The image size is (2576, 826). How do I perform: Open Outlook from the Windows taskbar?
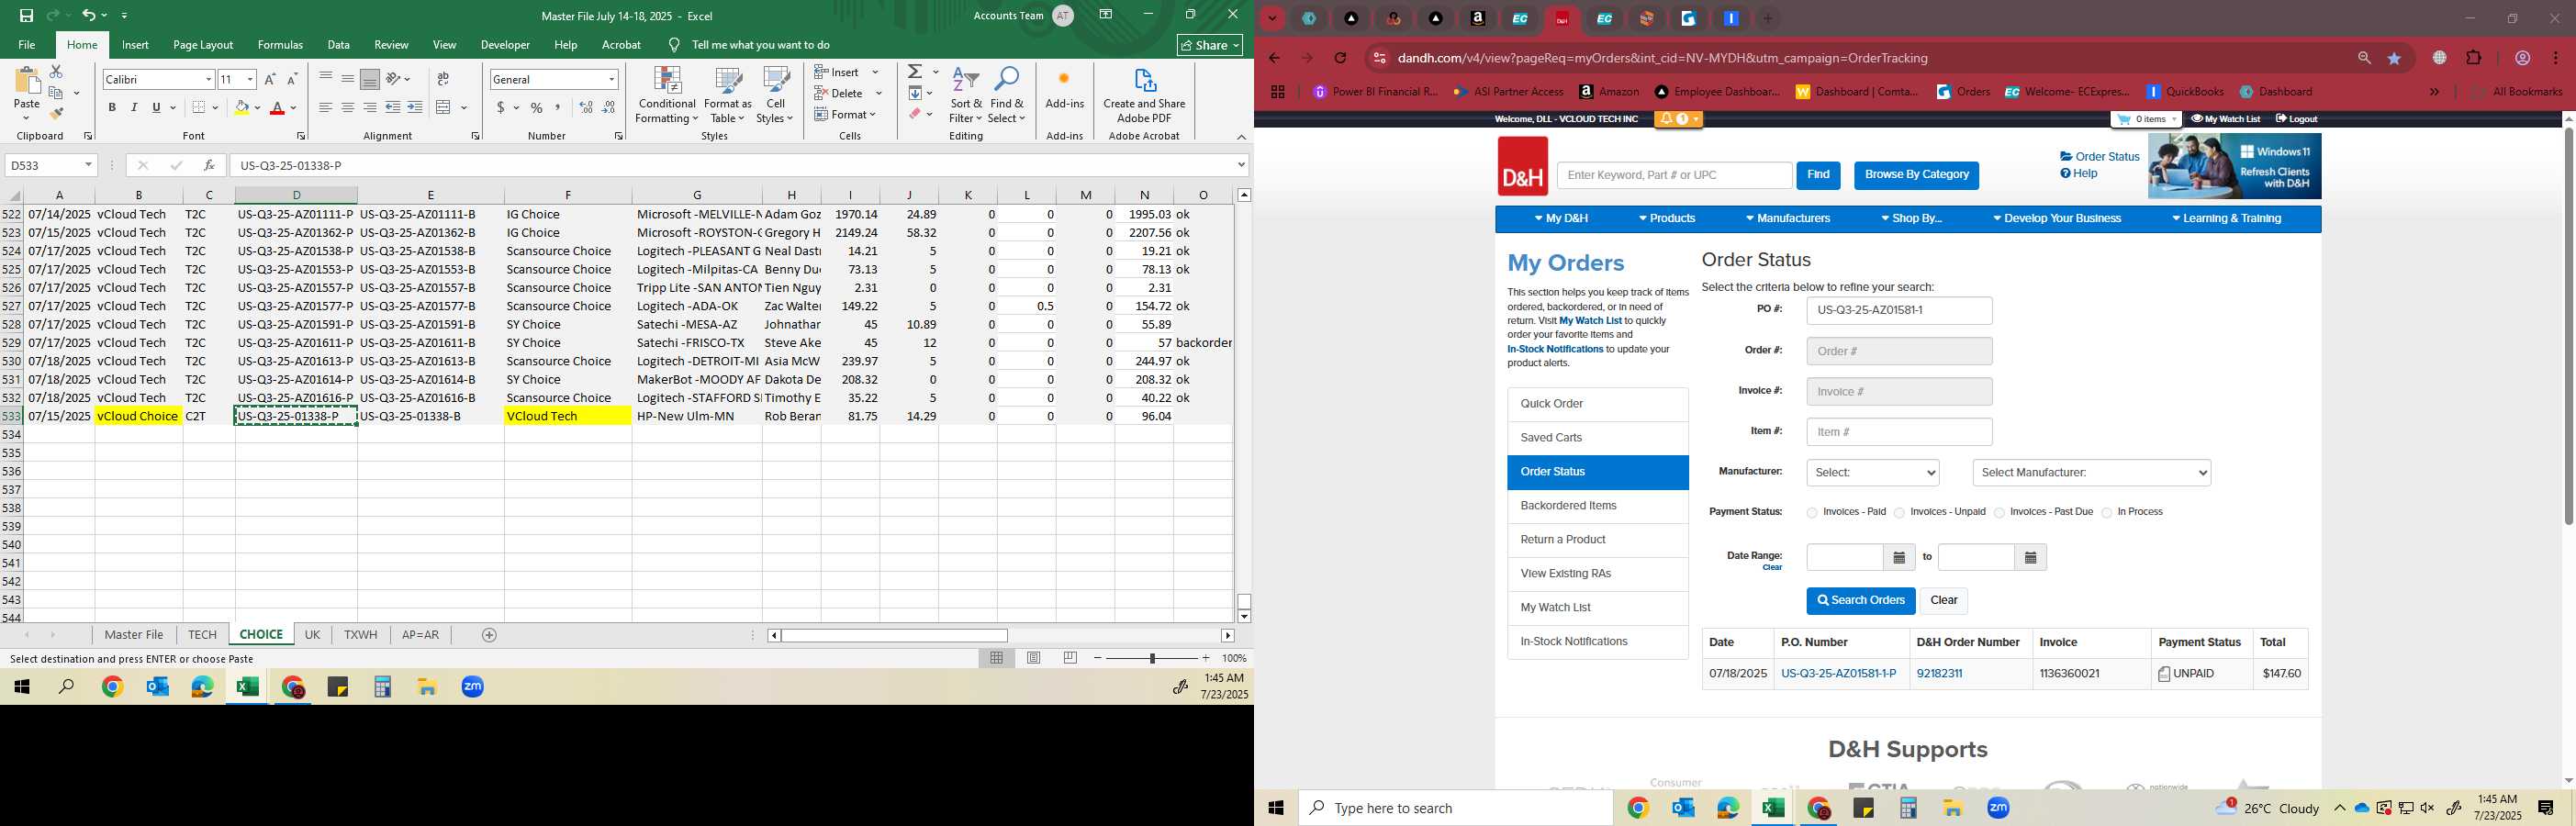click(x=157, y=687)
